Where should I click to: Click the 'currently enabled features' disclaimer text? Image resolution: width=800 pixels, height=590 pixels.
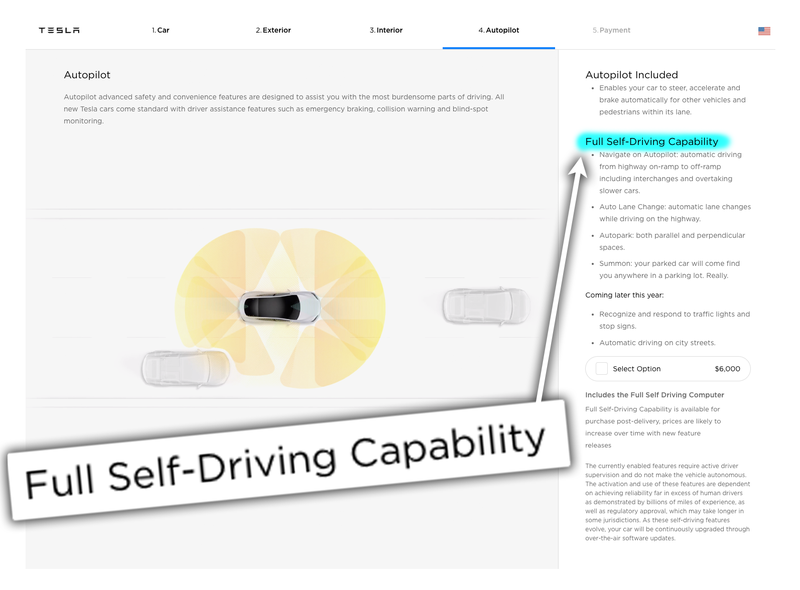[667, 502]
